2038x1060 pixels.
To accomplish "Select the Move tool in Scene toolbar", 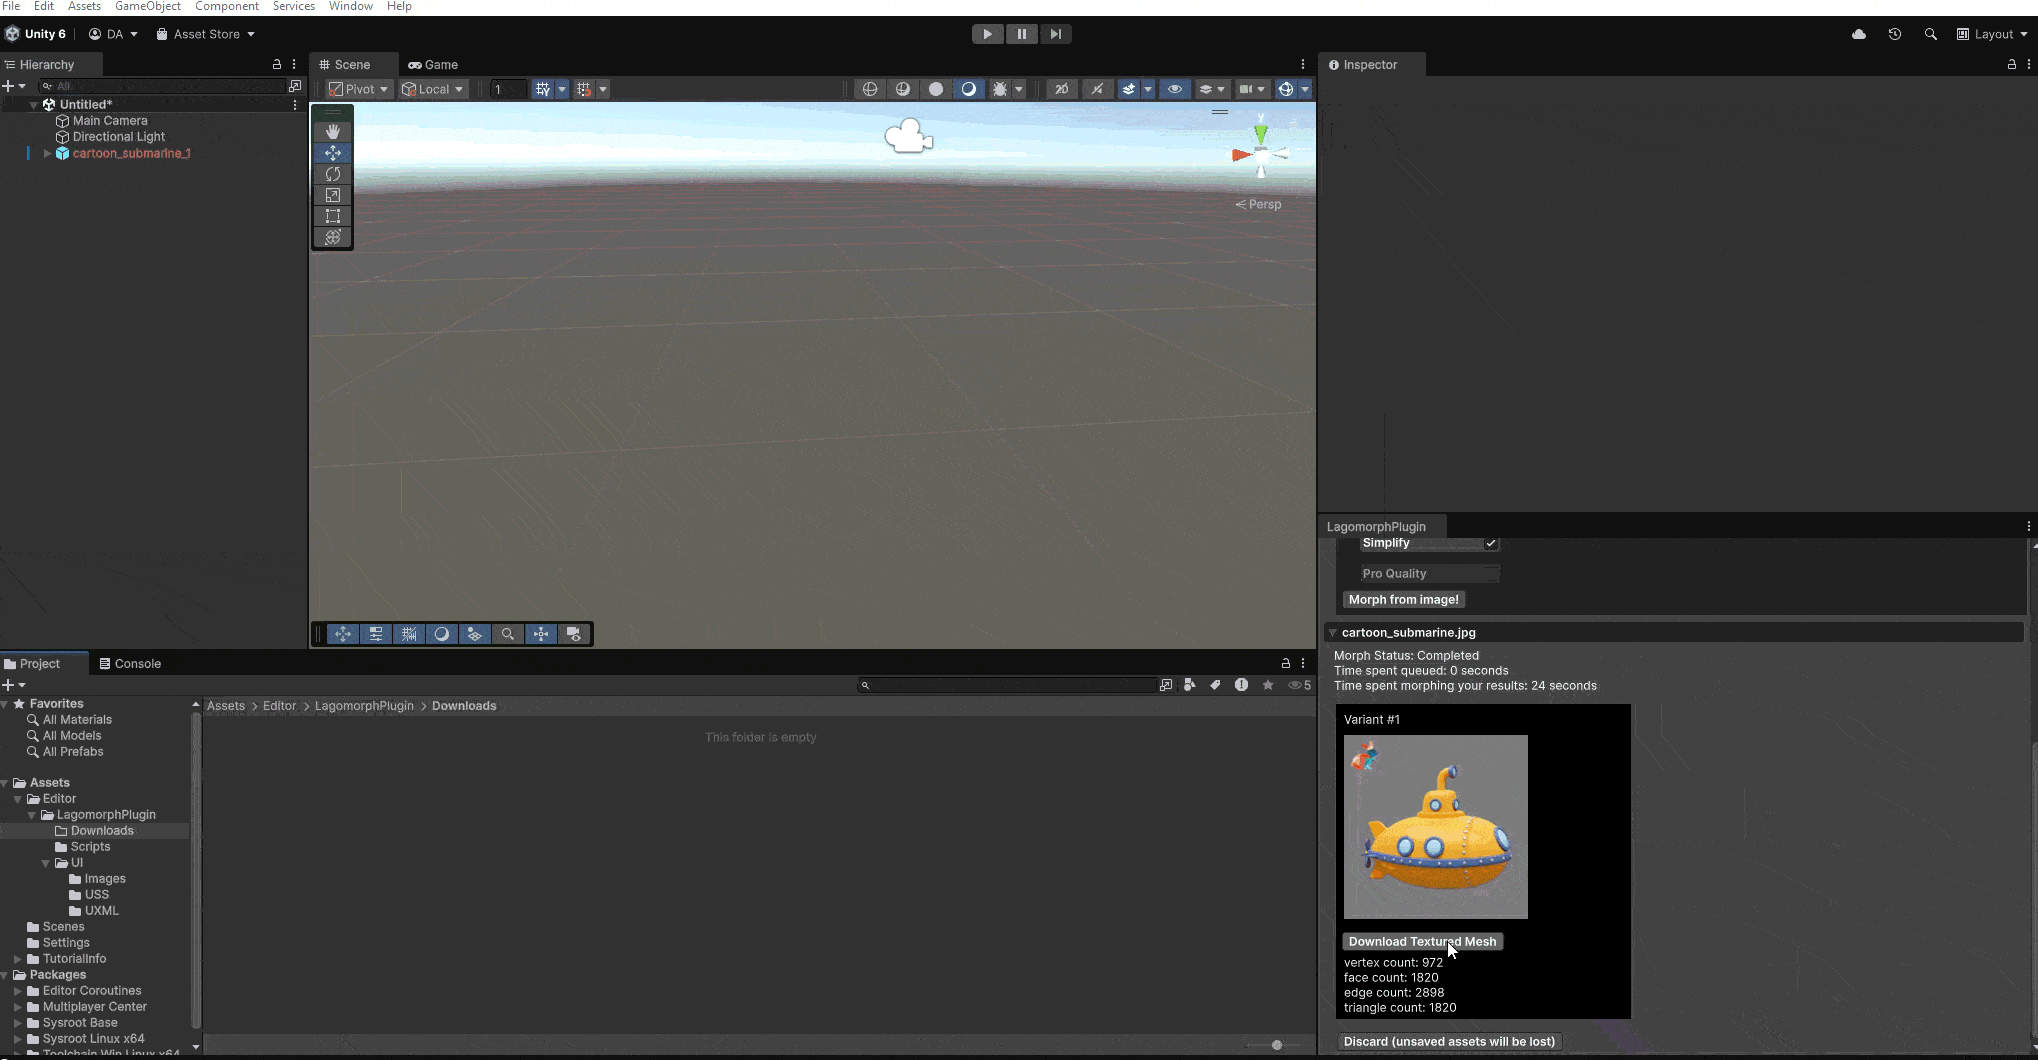I will [332, 153].
